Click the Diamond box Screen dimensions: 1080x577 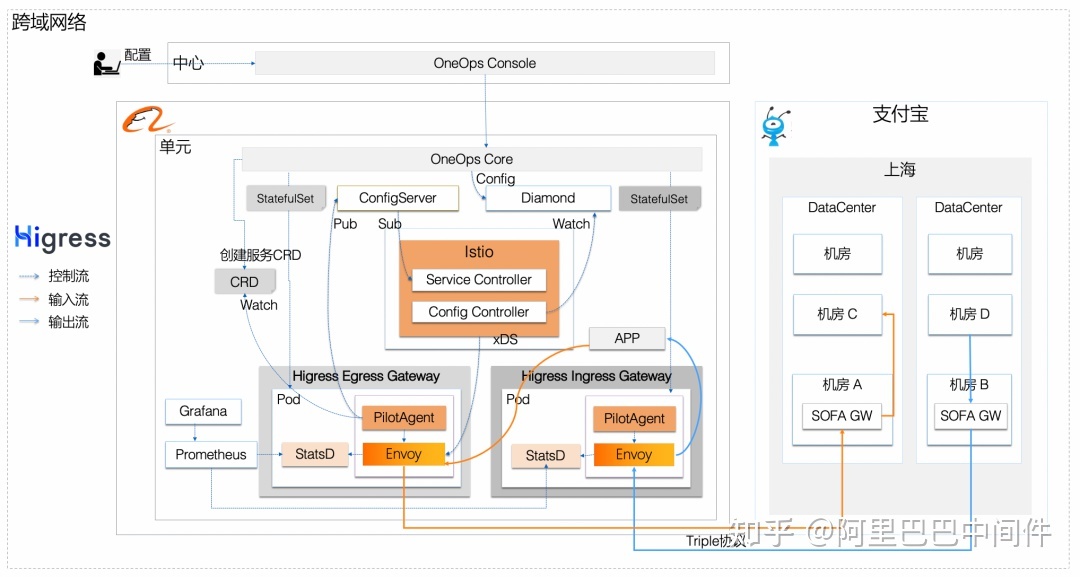coord(548,198)
